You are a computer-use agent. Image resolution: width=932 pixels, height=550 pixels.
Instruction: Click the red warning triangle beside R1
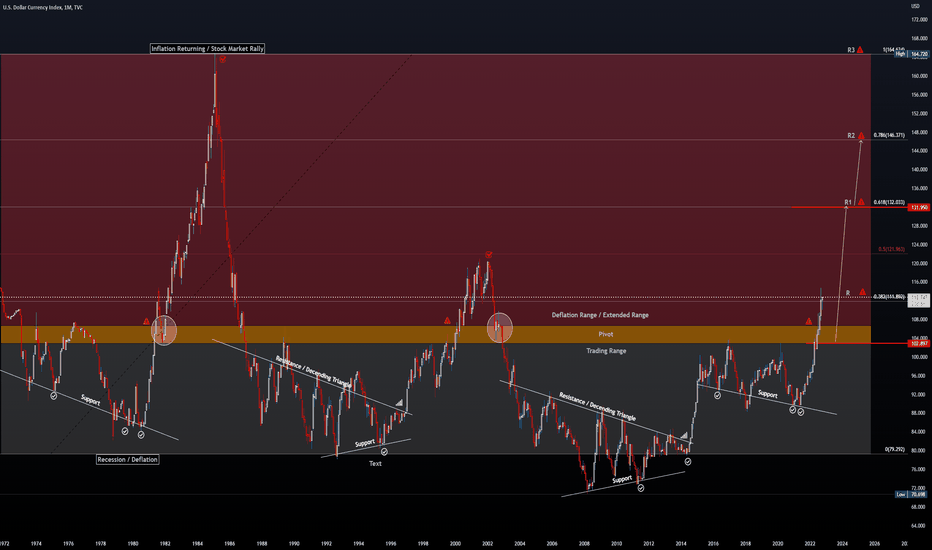861,202
